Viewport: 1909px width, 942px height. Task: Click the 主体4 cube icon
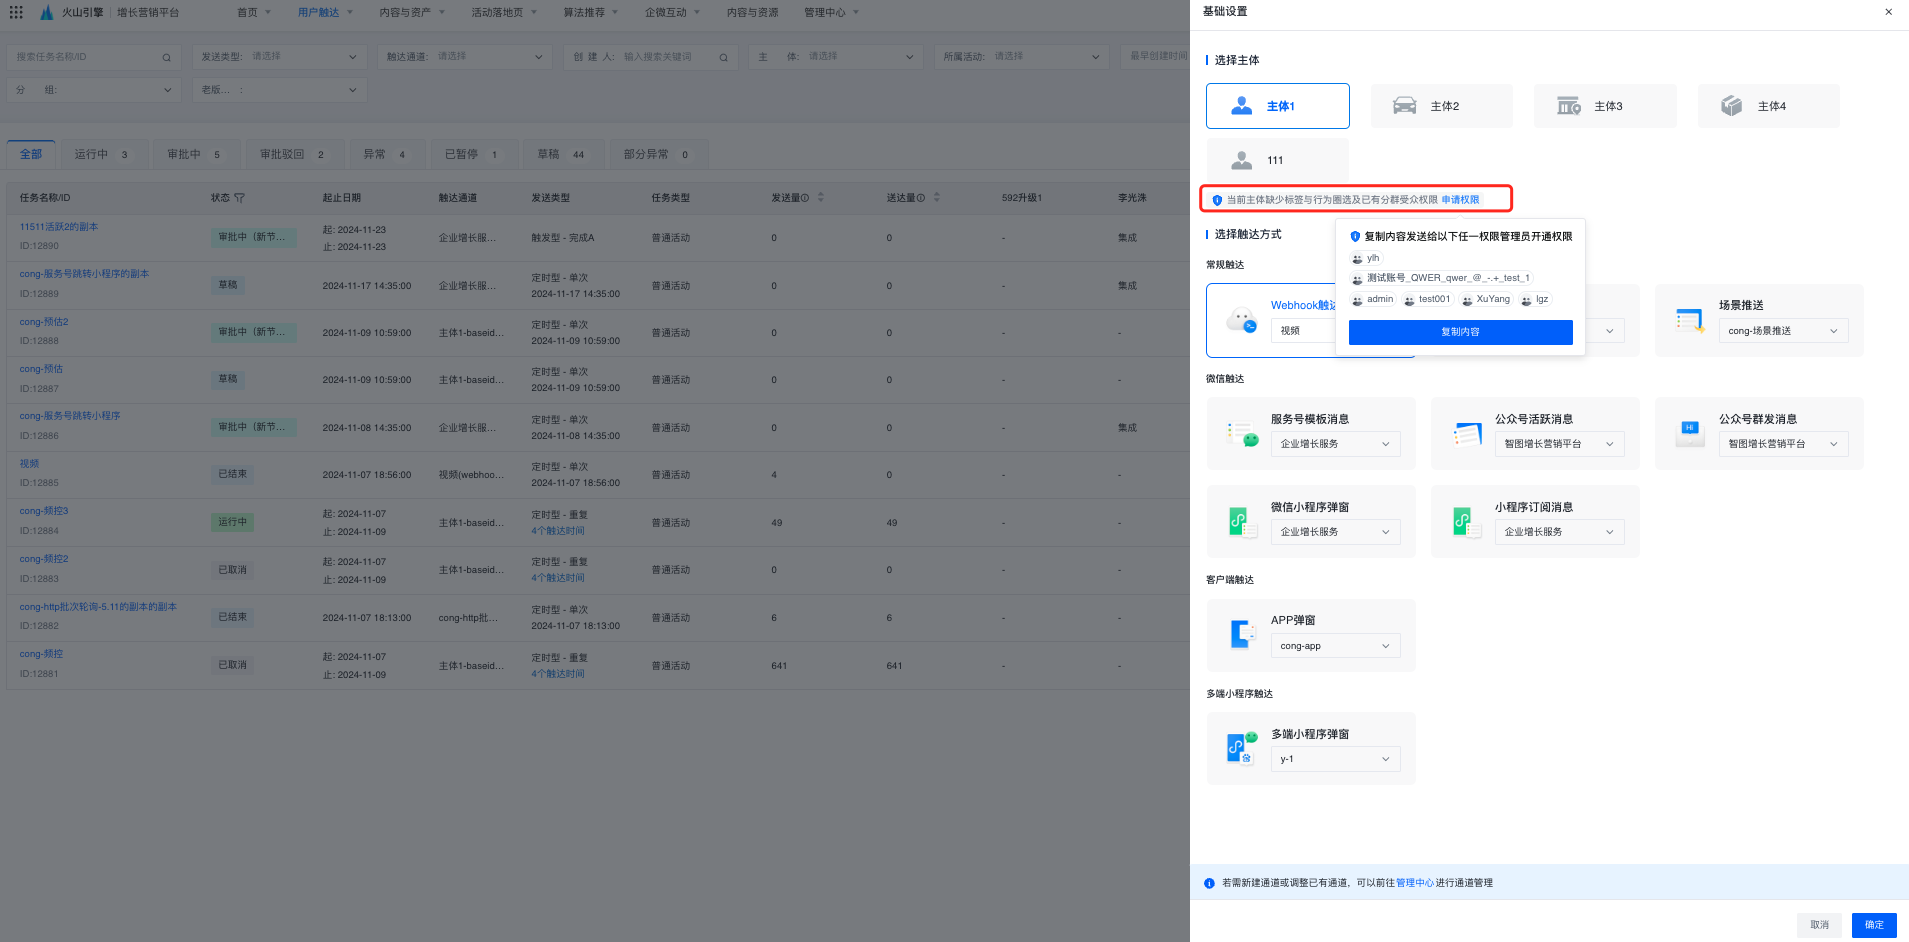pos(1732,106)
